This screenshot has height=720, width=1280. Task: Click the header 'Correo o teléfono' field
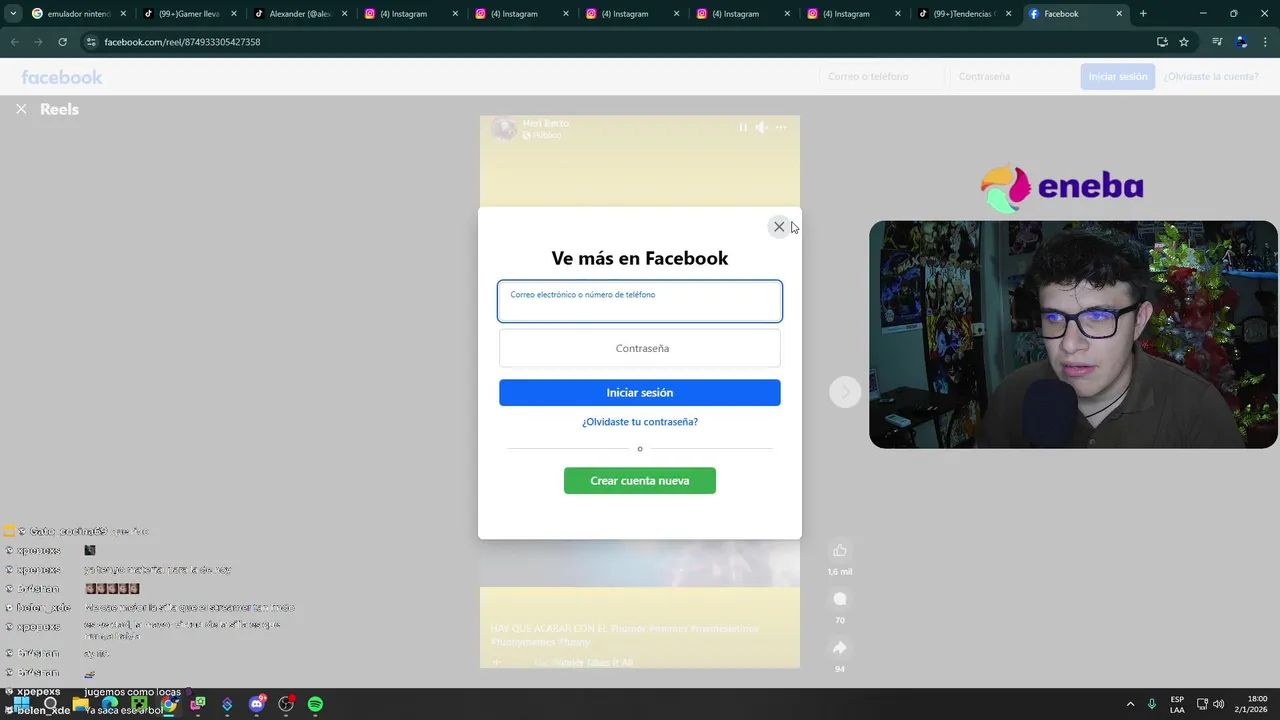tap(881, 77)
